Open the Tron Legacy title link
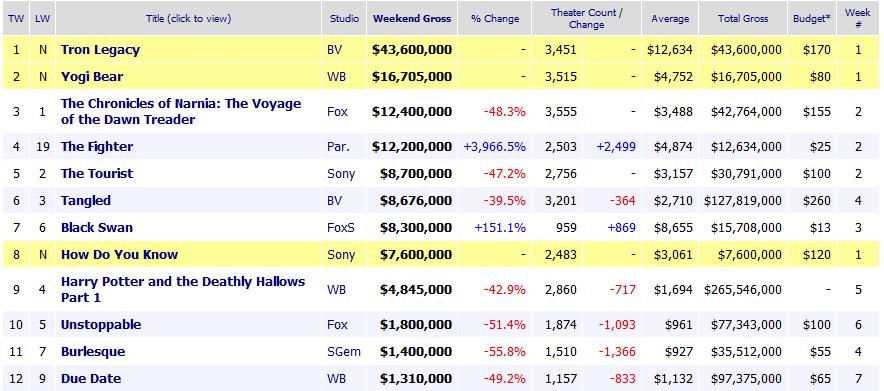 [x=100, y=50]
